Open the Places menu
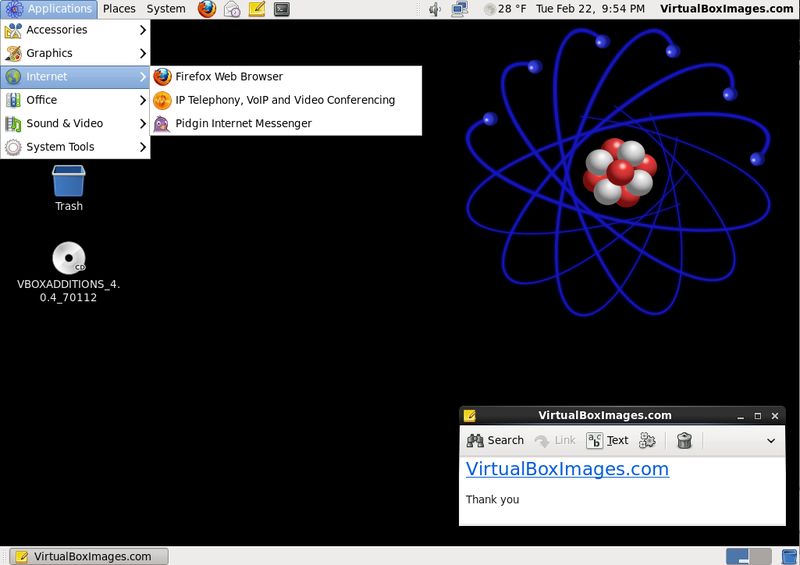 click(119, 9)
